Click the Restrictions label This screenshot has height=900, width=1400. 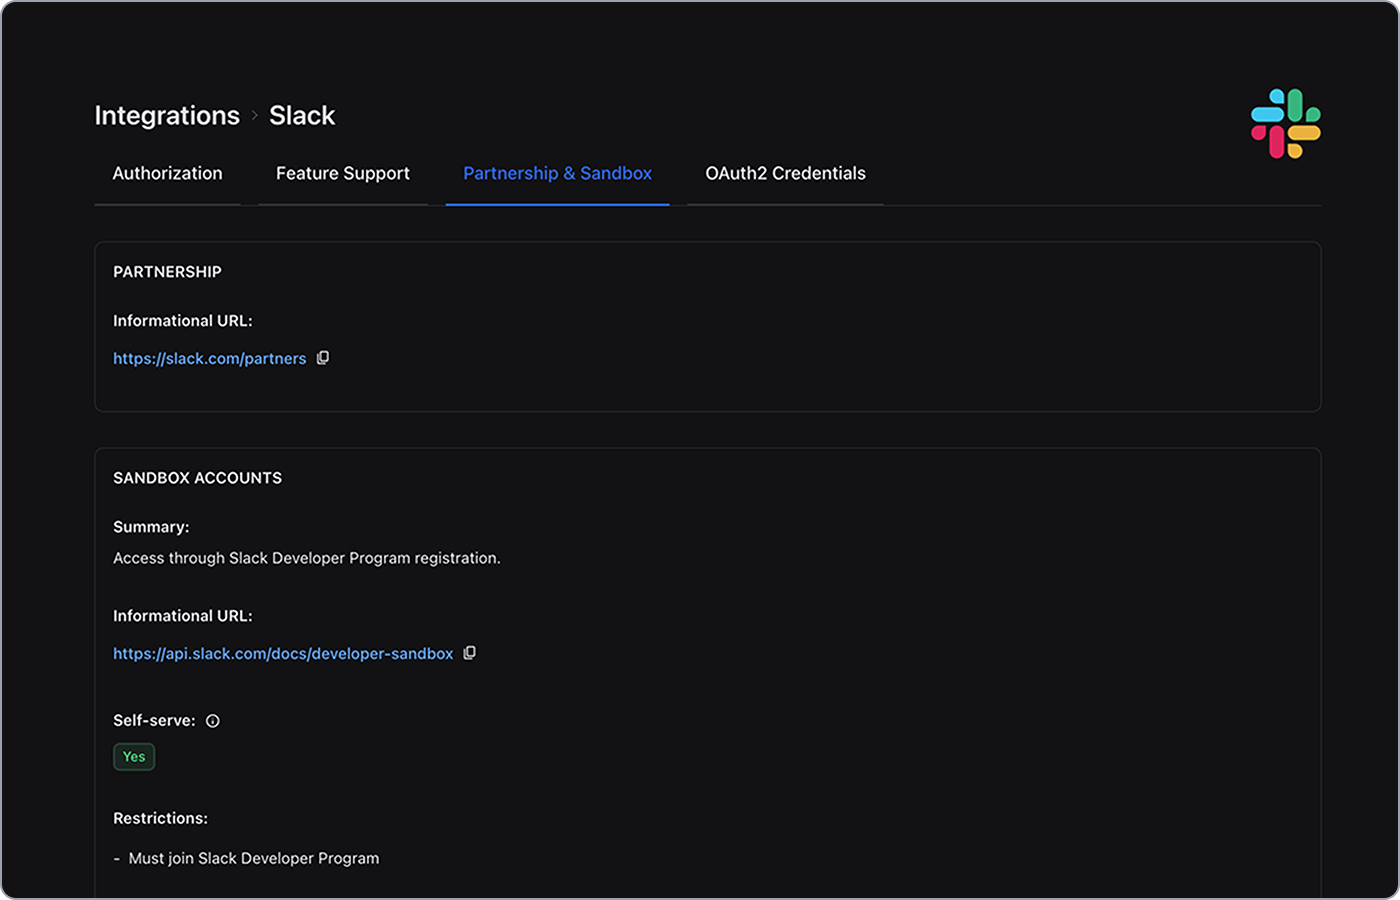point(160,818)
